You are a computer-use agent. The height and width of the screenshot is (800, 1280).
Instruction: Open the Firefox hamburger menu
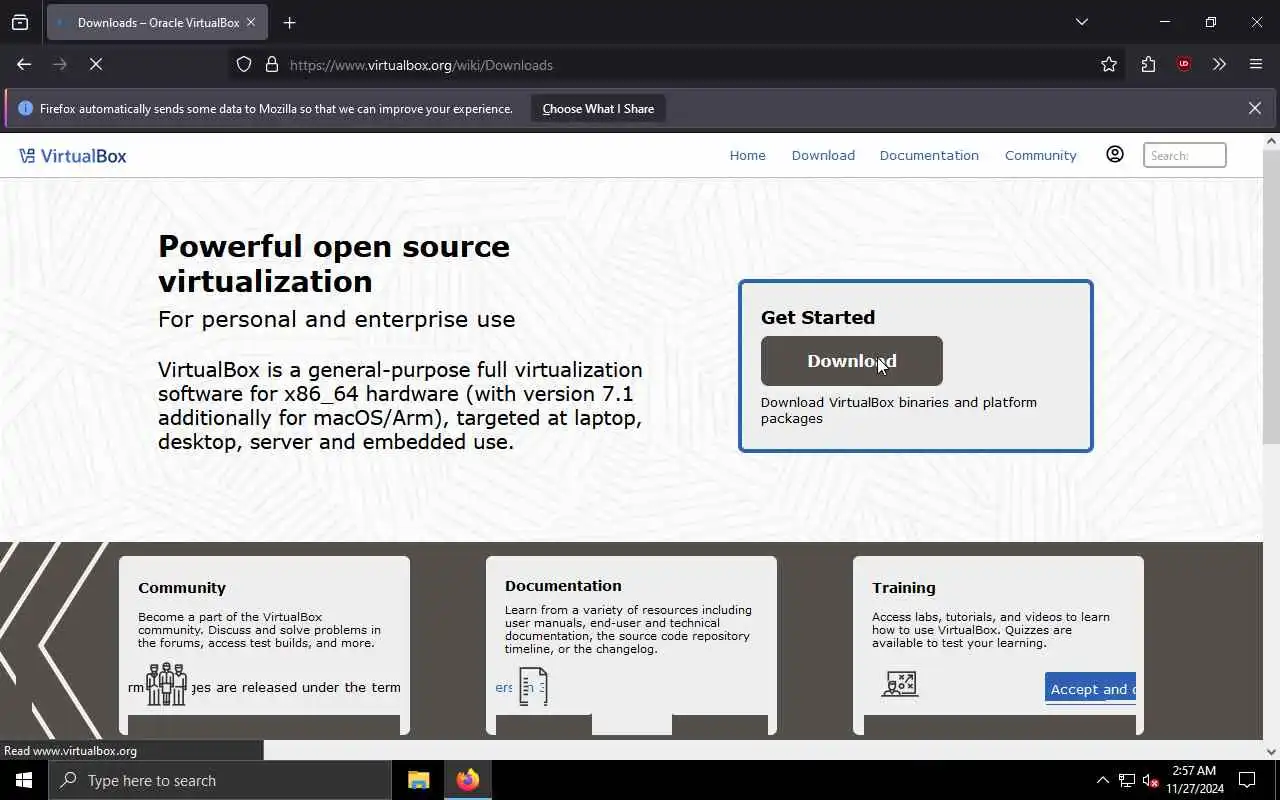pyautogui.click(x=1256, y=65)
